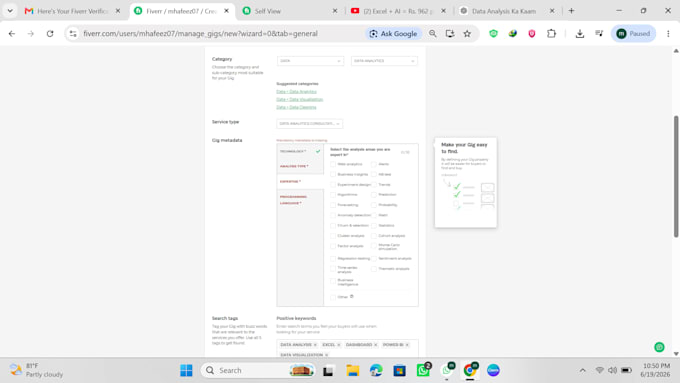Viewport: 680px width, 383px height.
Task: Check the Business insights checkbox
Action: (x=333, y=174)
